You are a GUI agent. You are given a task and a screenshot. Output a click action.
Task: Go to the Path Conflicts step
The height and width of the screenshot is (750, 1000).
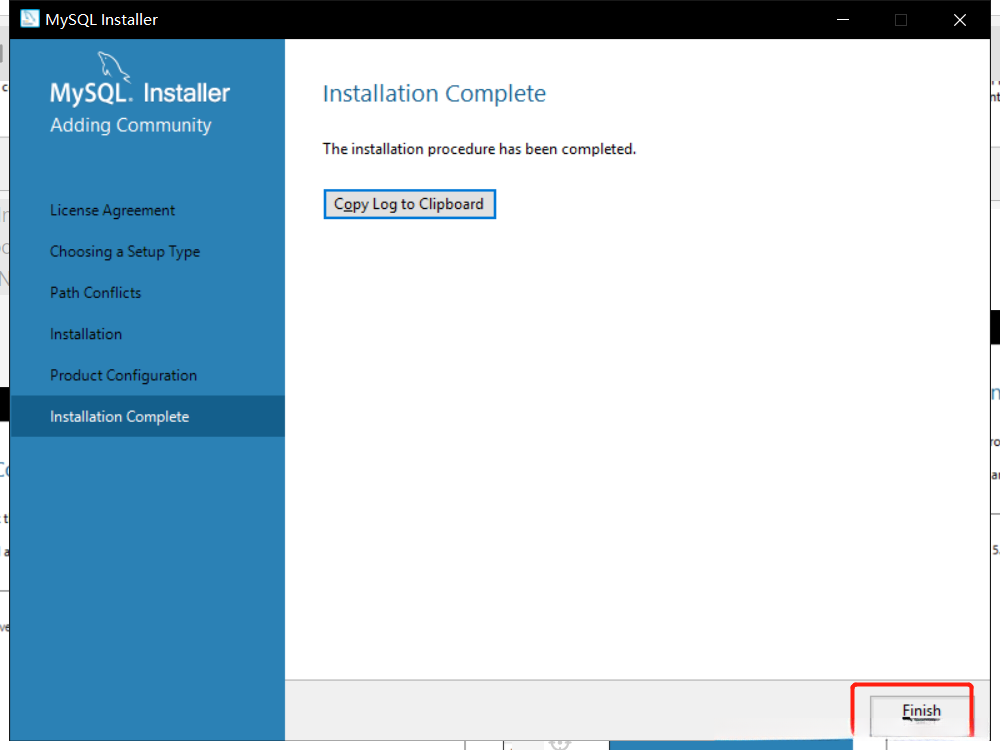(96, 293)
